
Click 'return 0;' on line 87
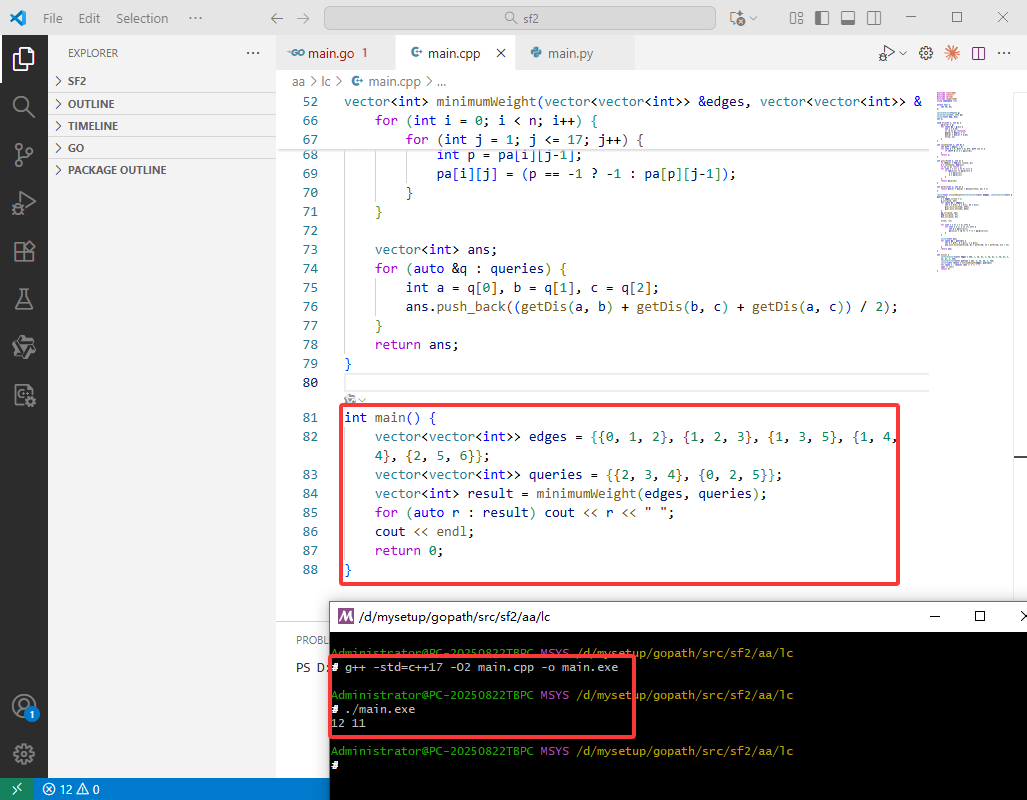409,551
